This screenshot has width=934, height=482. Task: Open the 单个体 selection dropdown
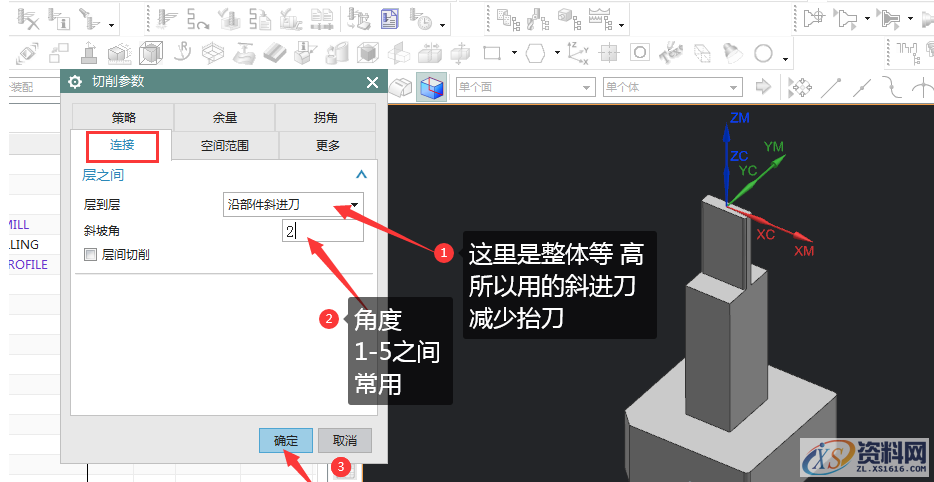click(673, 87)
